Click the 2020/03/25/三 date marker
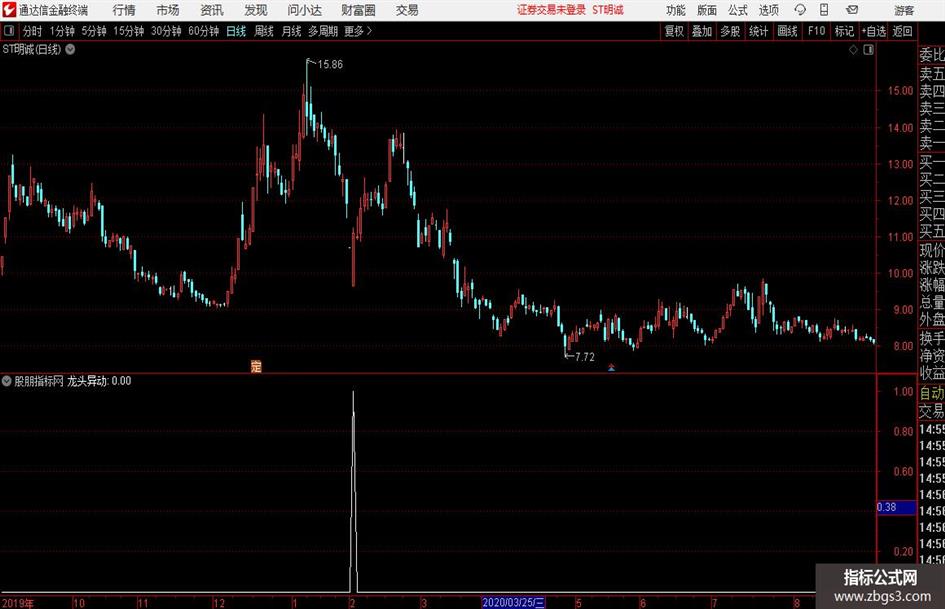 [x=514, y=603]
